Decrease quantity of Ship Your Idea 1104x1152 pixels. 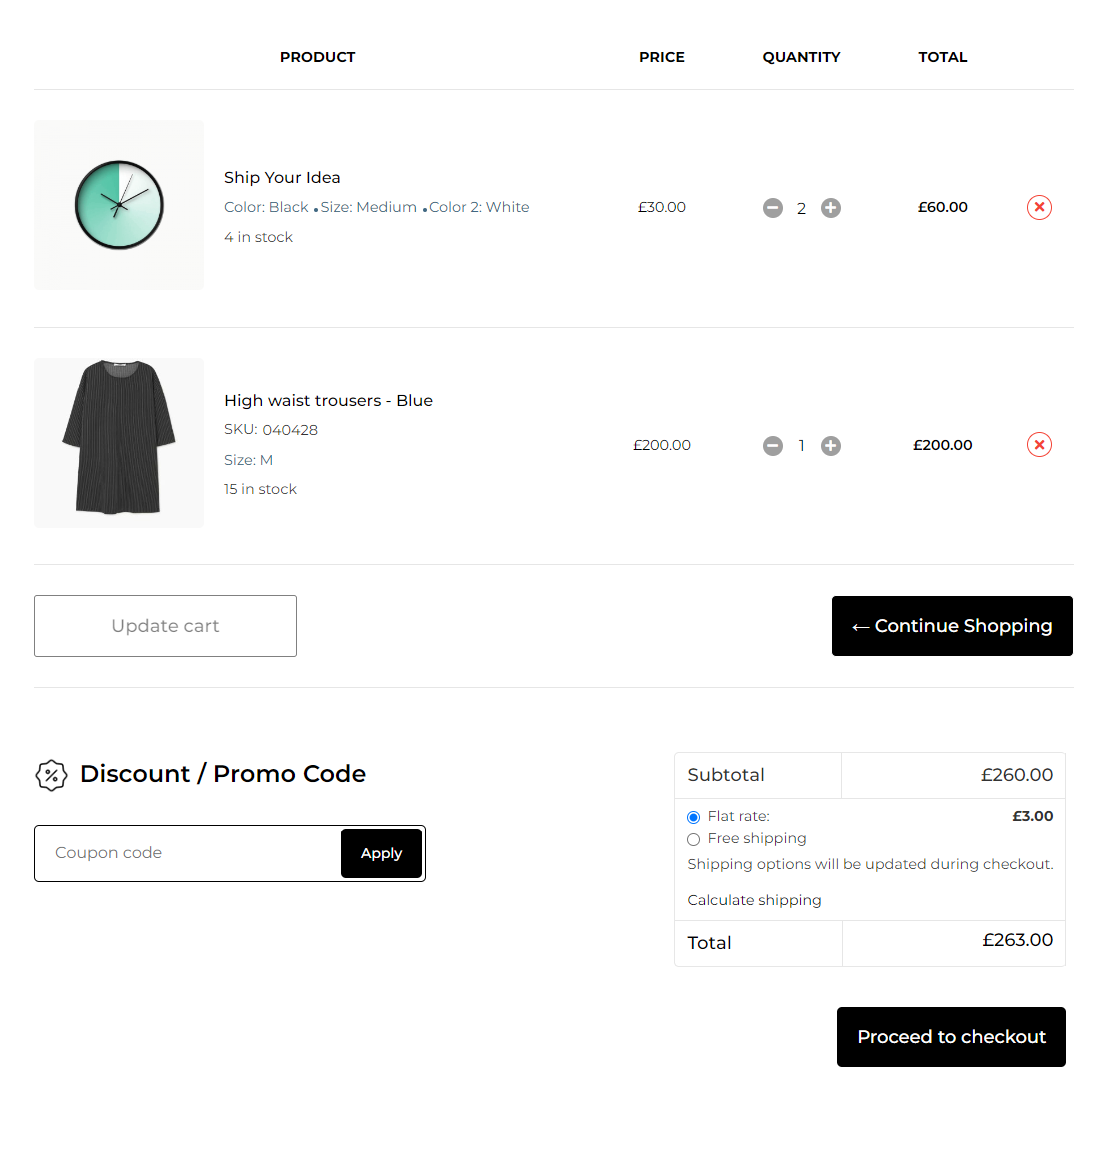click(x=772, y=208)
